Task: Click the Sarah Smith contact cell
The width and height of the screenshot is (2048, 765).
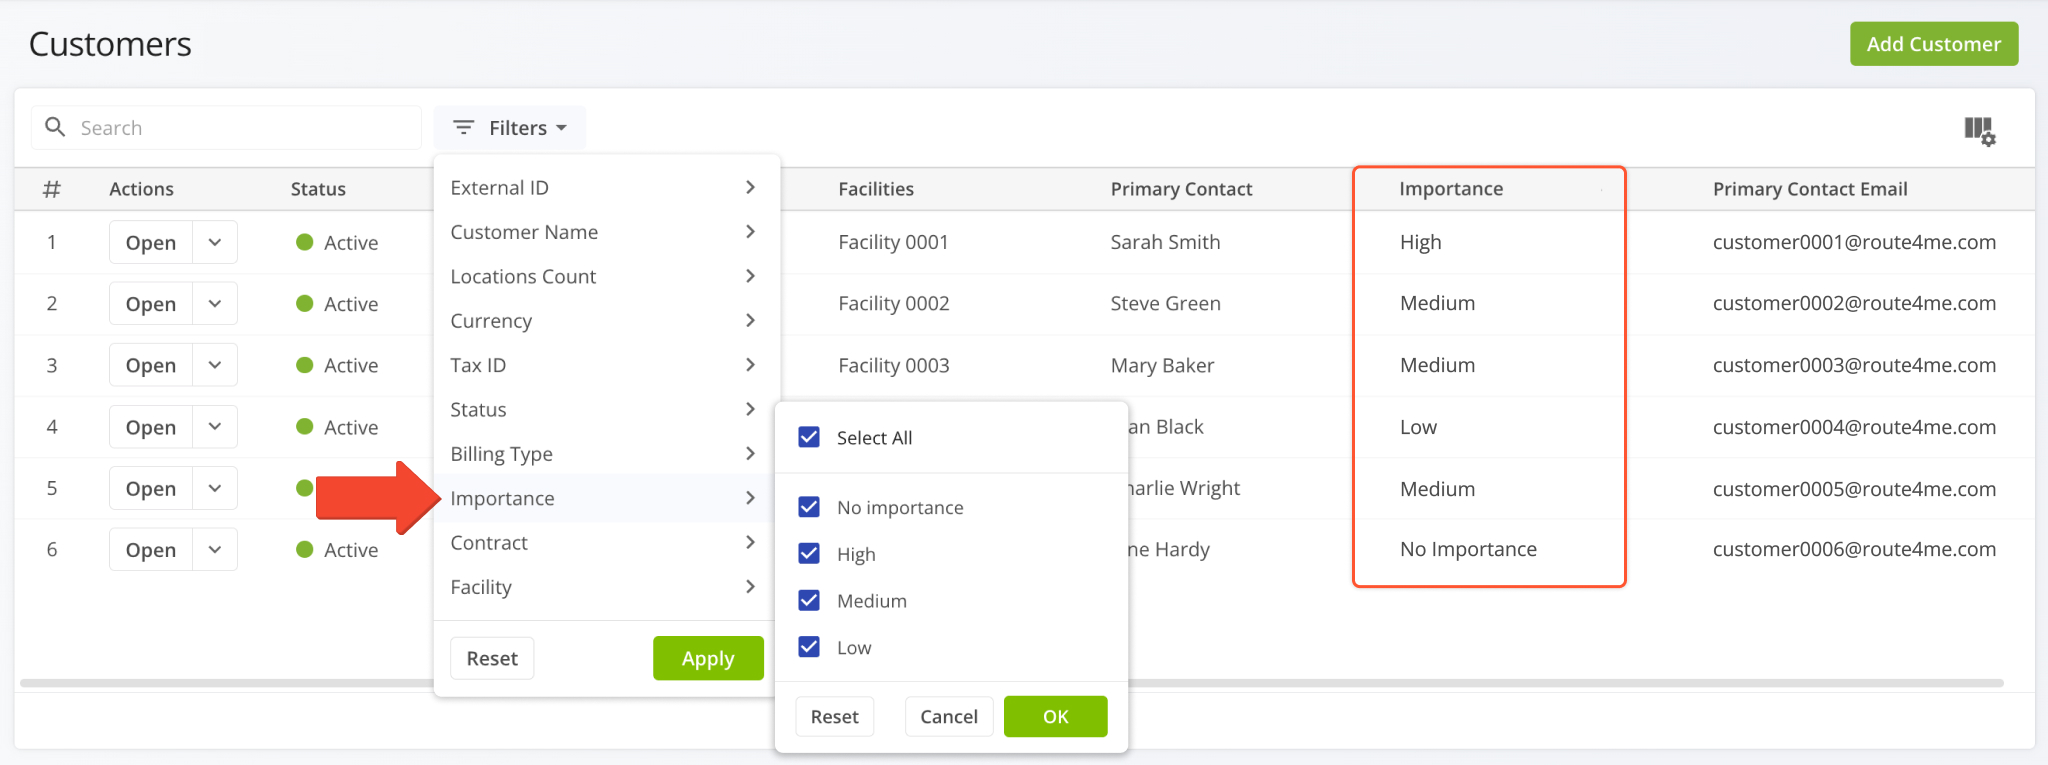Action: coord(1165,242)
